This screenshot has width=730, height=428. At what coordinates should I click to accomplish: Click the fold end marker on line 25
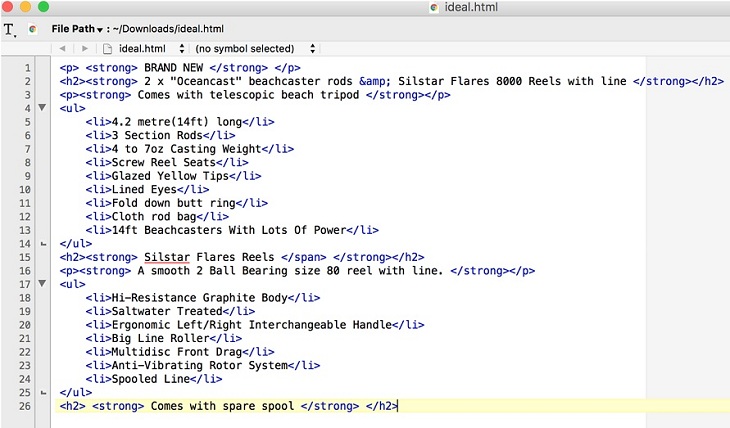tap(43, 393)
